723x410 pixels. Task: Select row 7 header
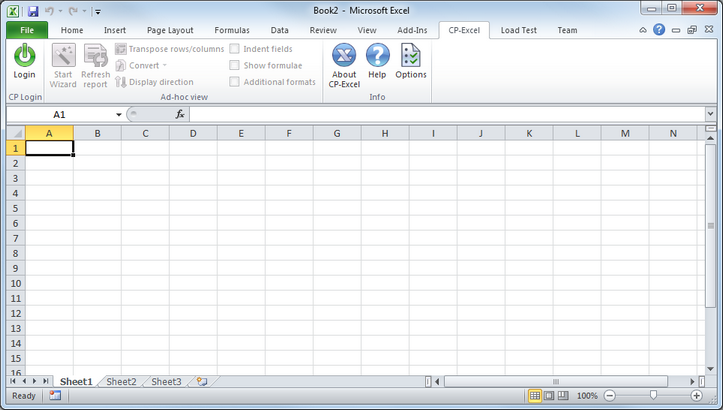pyautogui.click(x=16, y=238)
